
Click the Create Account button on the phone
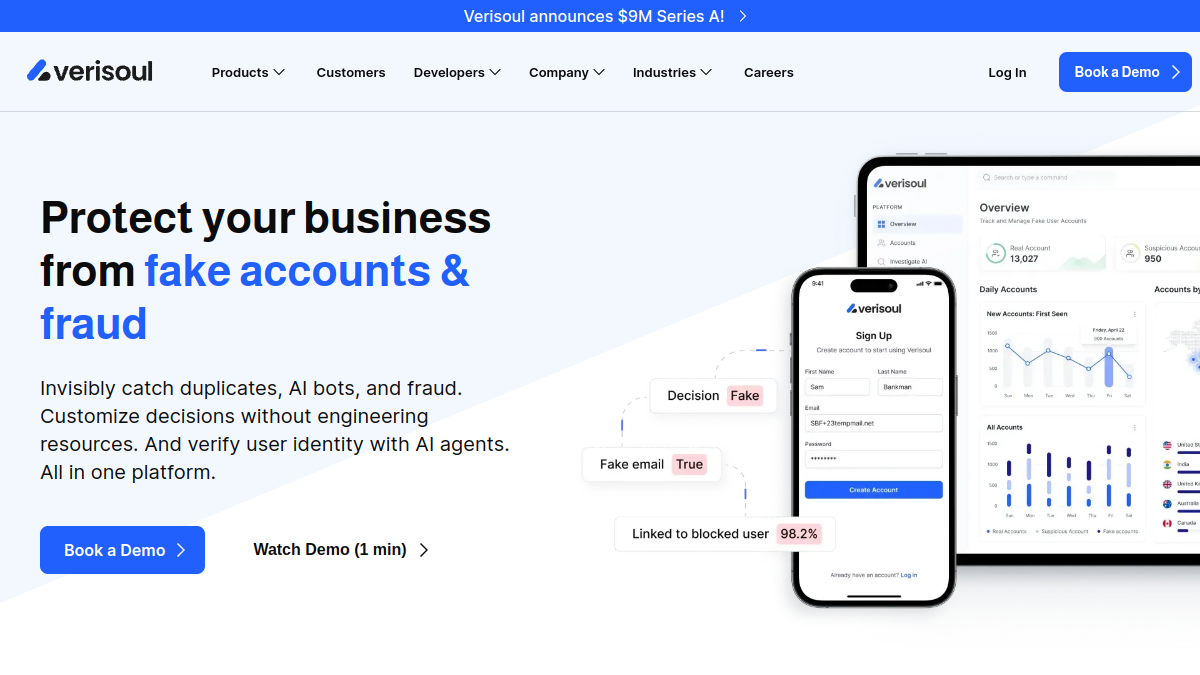click(x=874, y=490)
